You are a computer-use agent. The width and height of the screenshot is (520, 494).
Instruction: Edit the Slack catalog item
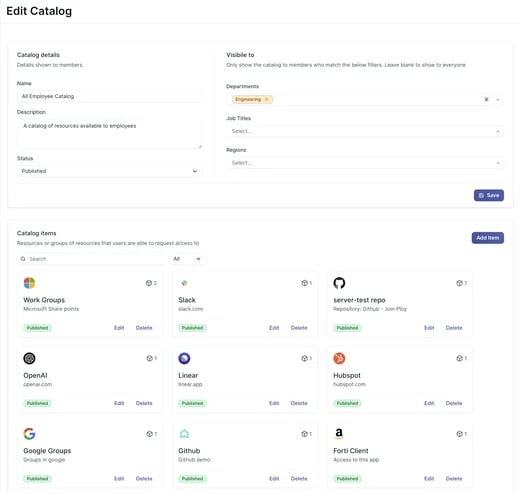tap(274, 328)
